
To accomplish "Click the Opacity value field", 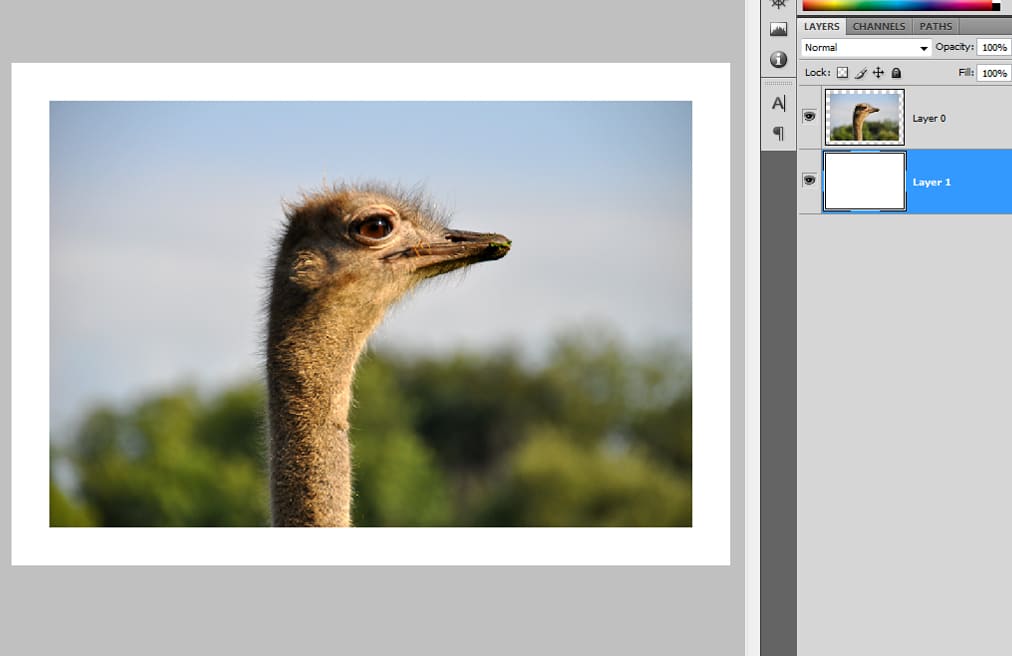I will (993, 48).
